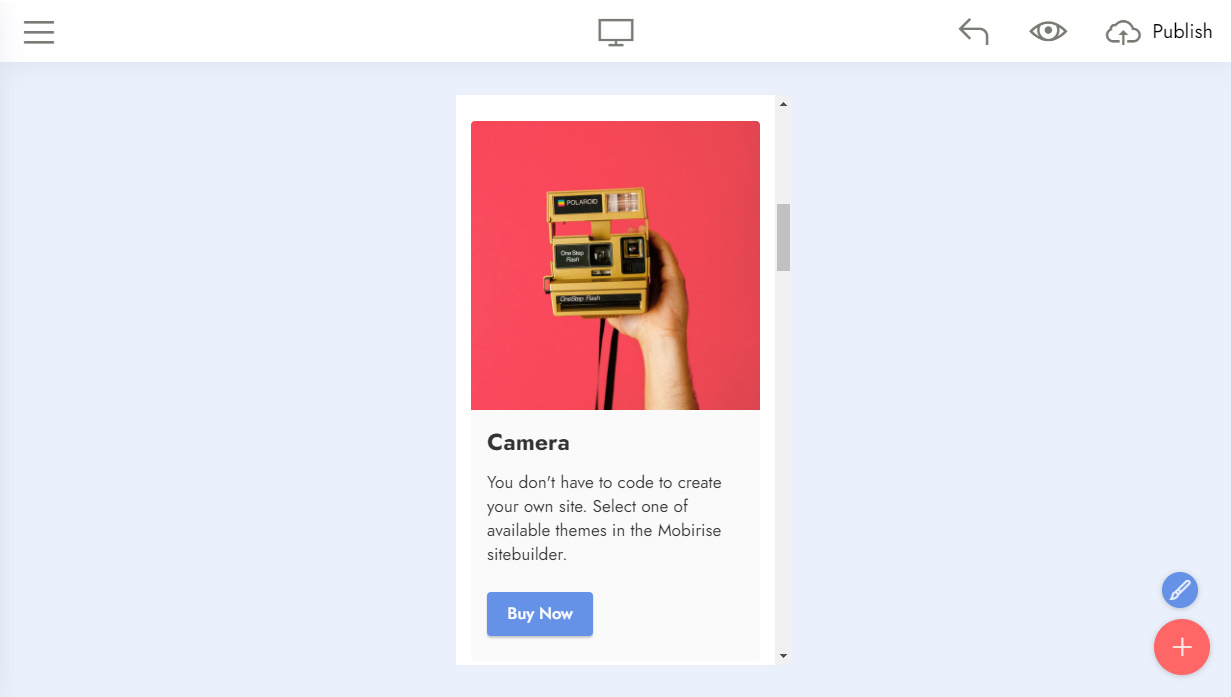Open the hamburger menu
1231x697 pixels.
39,32
